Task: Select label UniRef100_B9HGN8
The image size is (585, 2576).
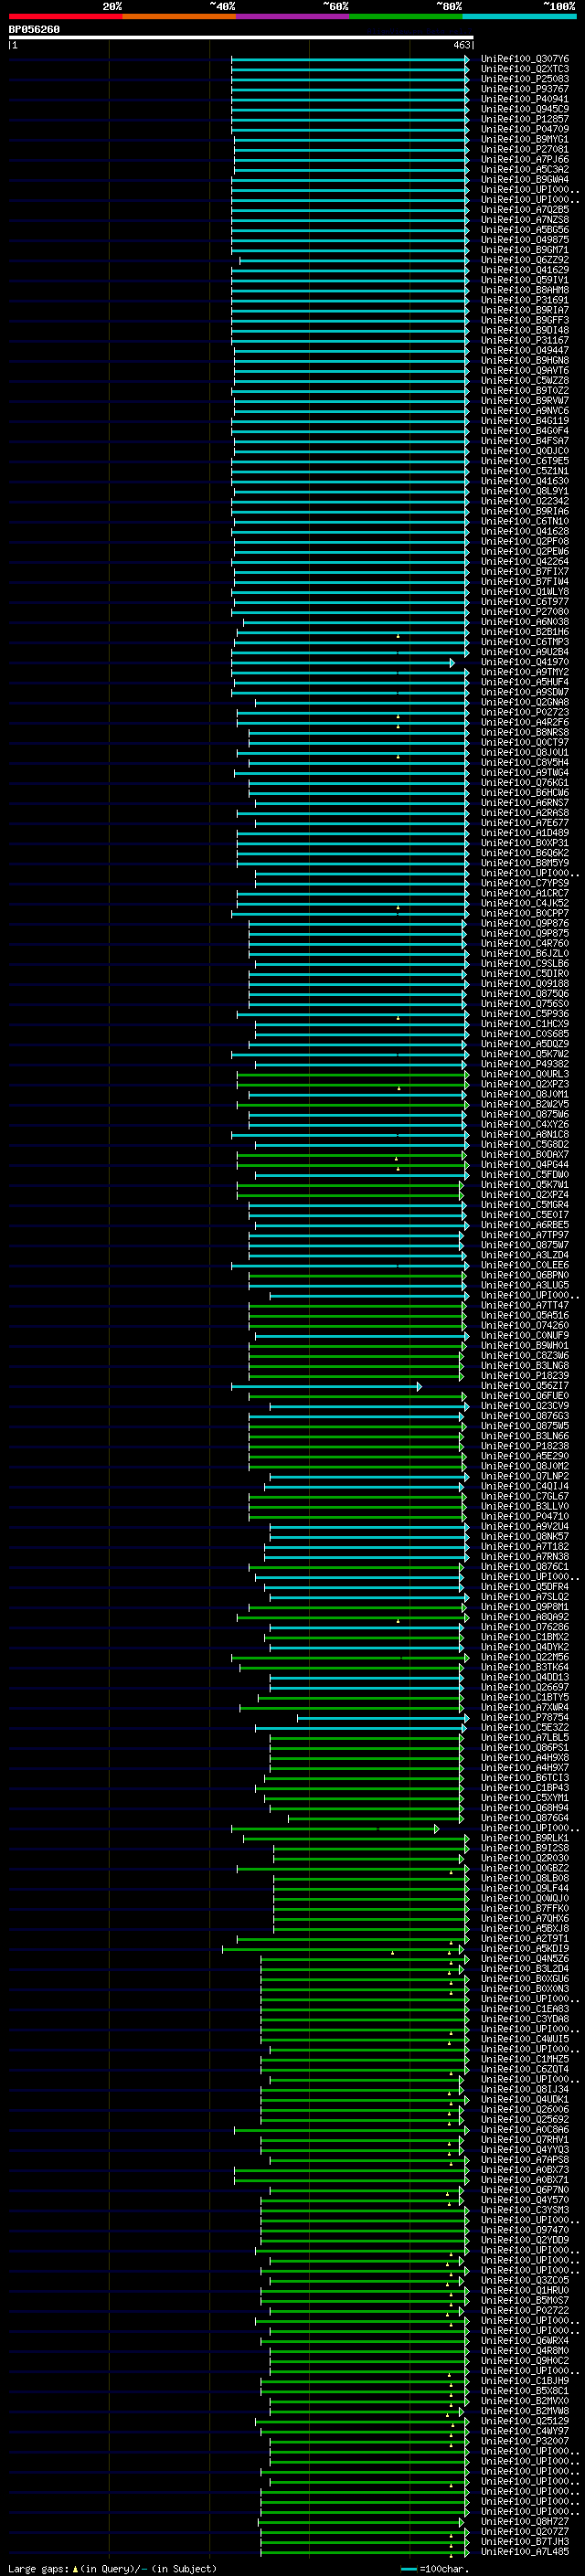Action: [525, 360]
